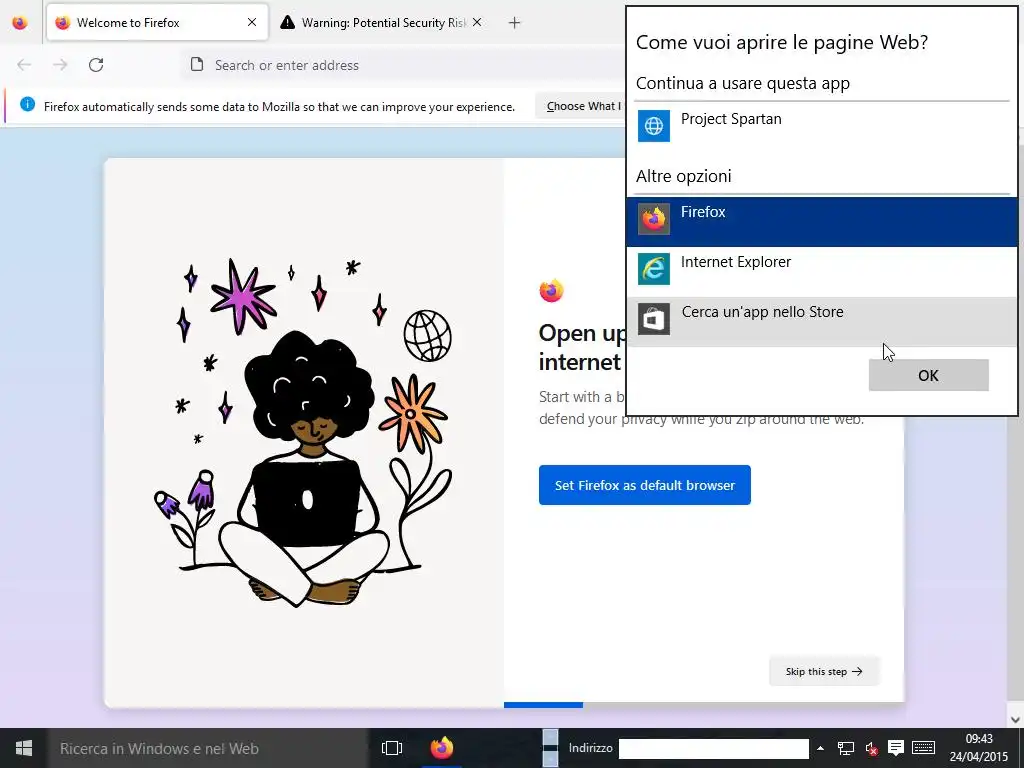The height and width of the screenshot is (768, 1024).
Task: Show hidden system tray icons
Action: [x=820, y=748]
